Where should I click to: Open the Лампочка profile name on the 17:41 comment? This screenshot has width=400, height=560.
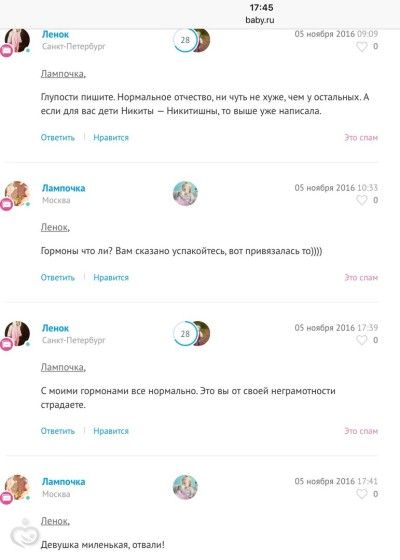64,481
